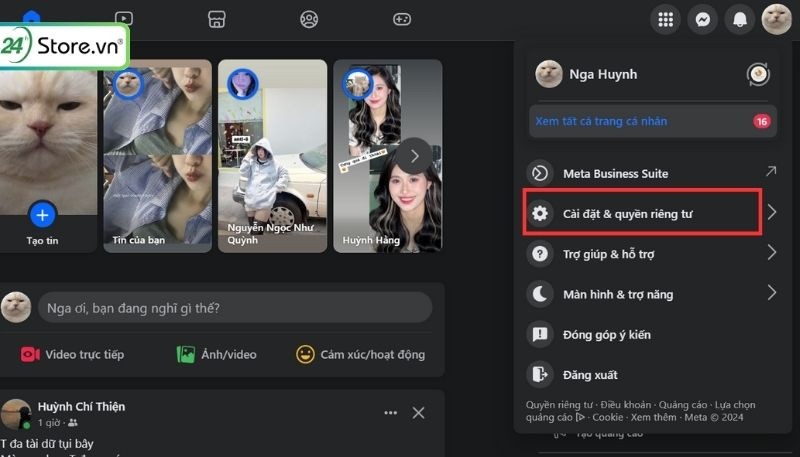Open the Marketplace icon in top navigation

click(x=216, y=18)
